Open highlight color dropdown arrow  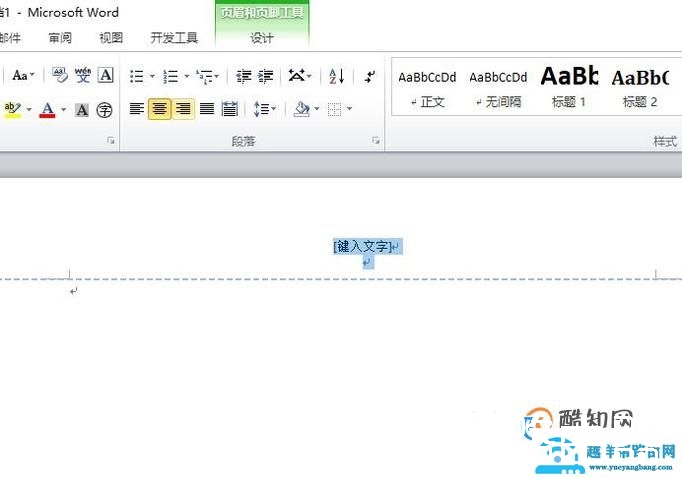pos(29,109)
